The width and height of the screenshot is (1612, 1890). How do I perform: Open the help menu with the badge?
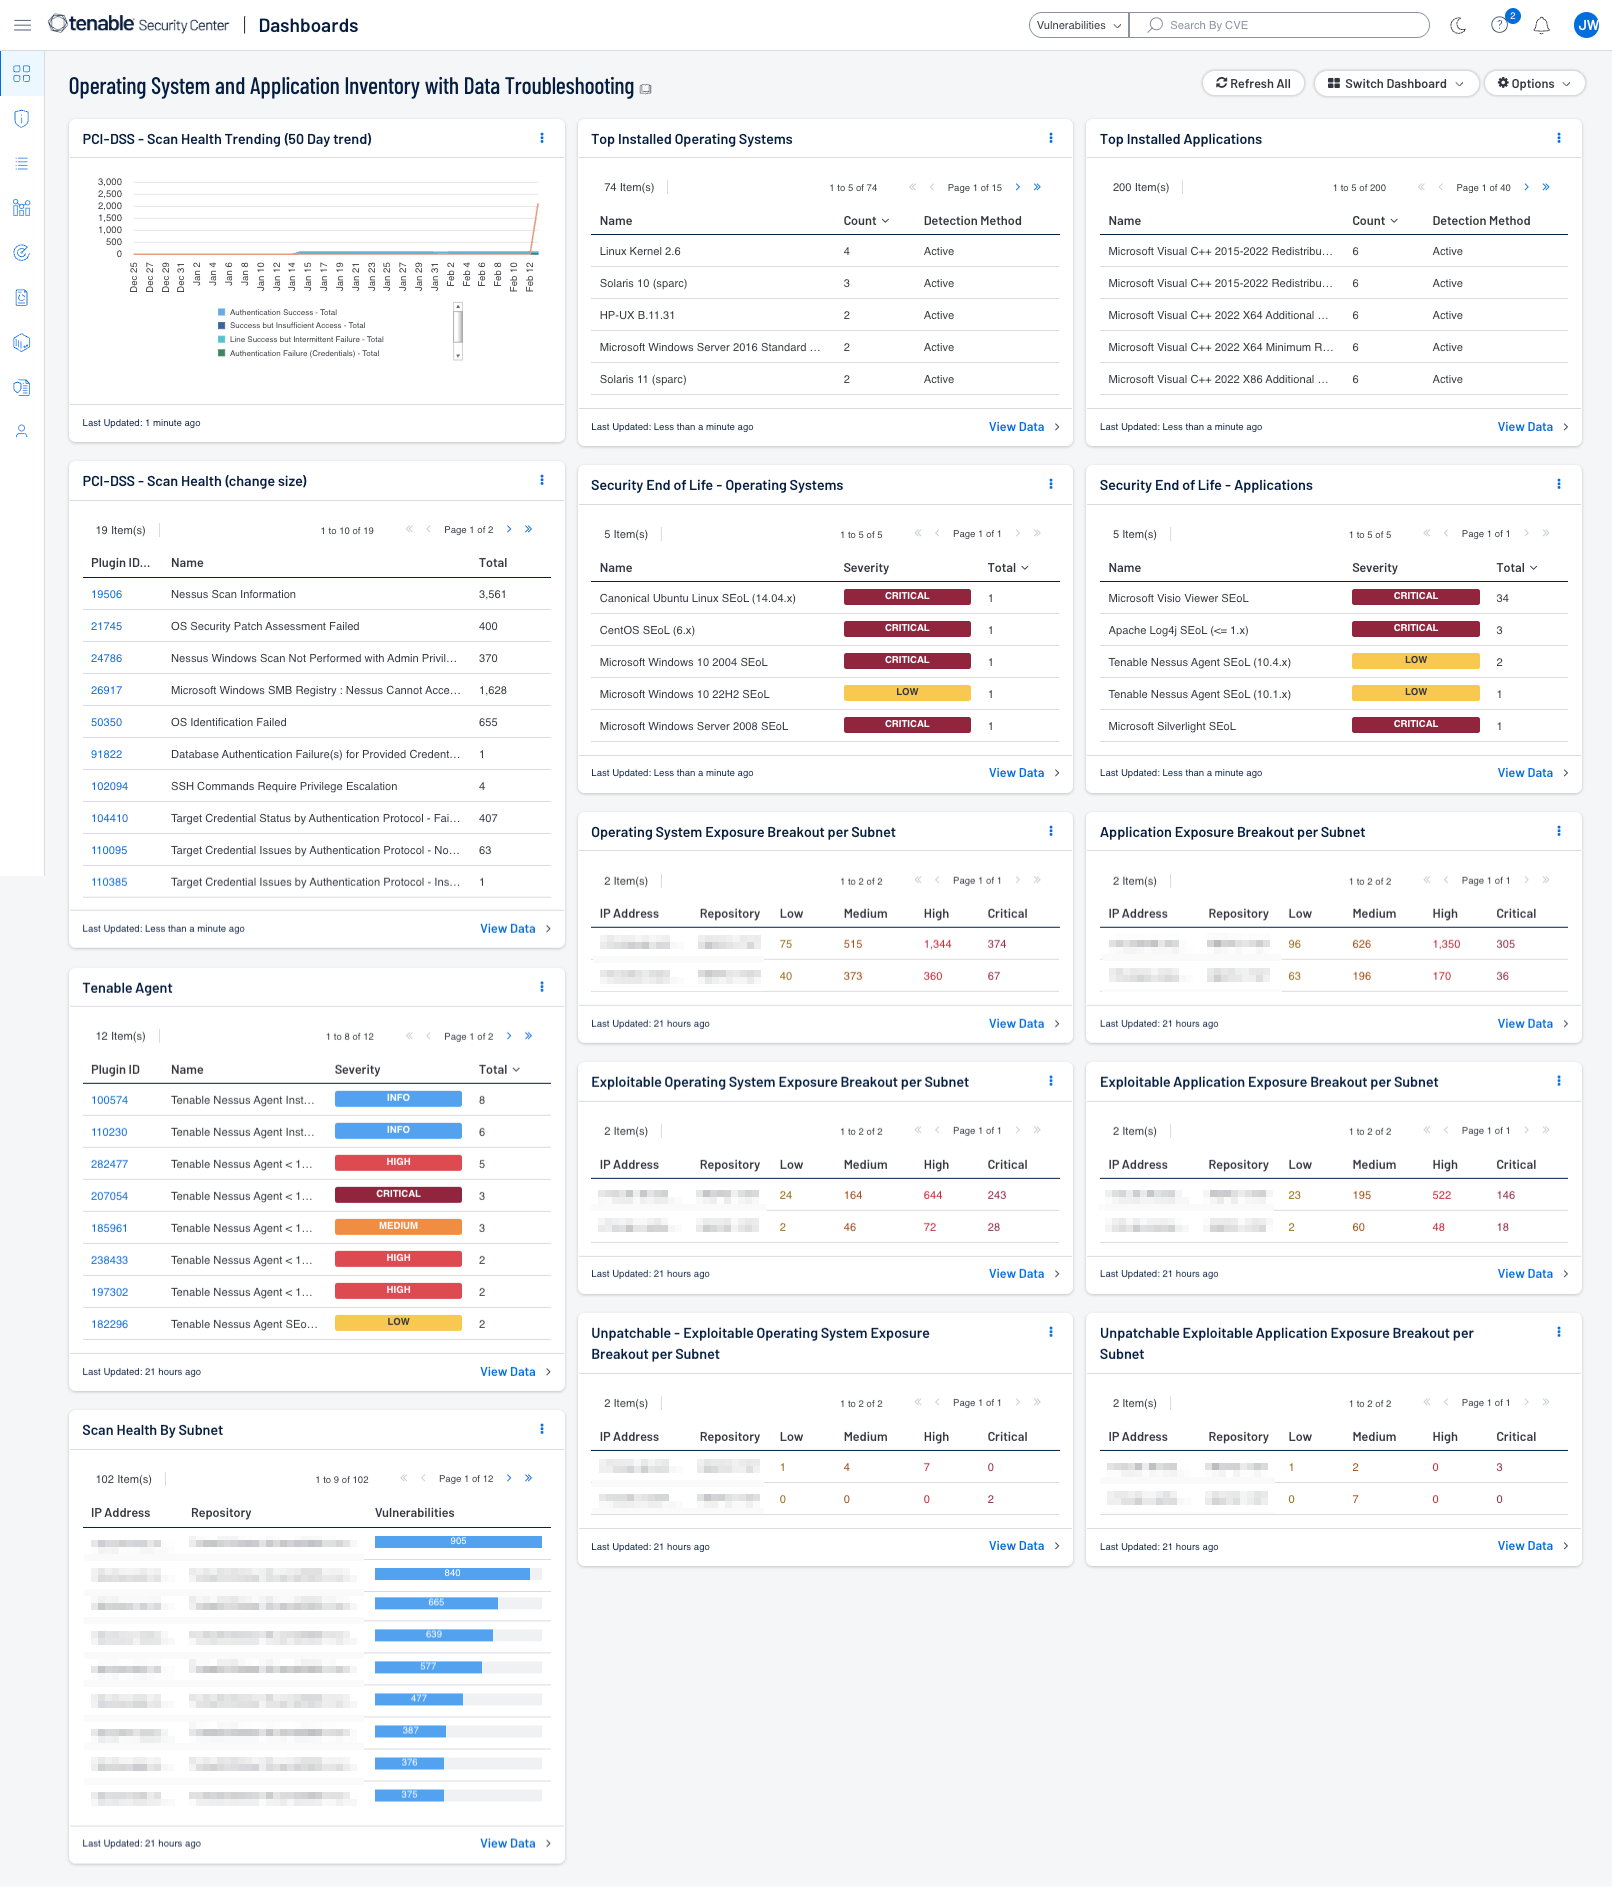click(1500, 25)
